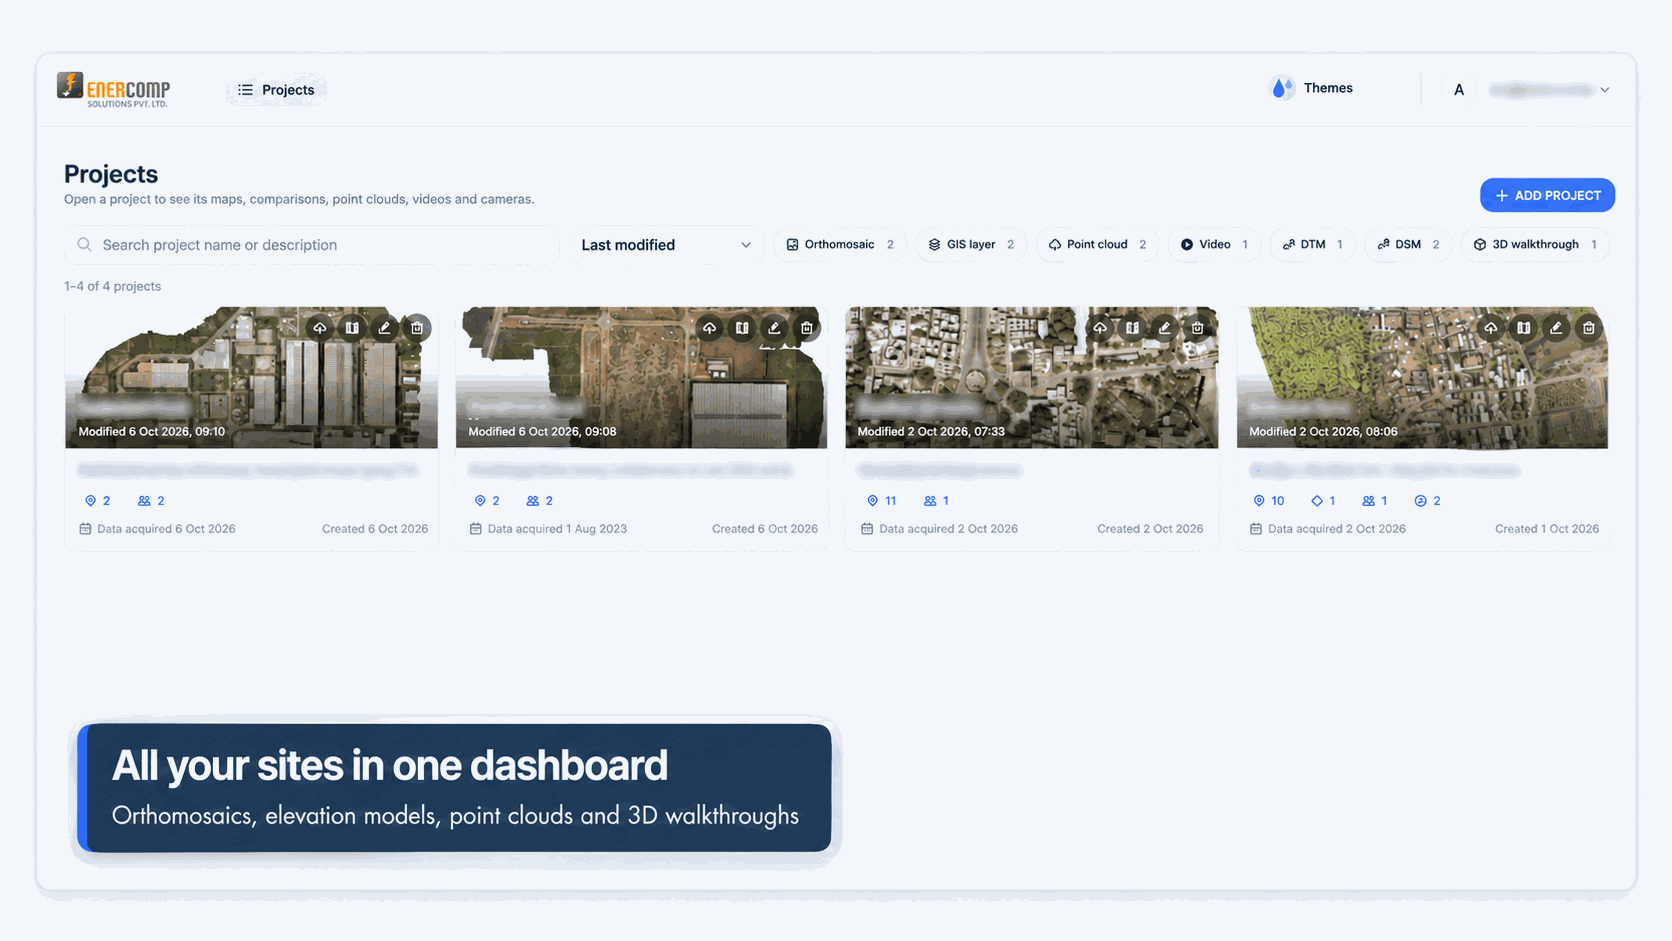This screenshot has width=1672, height=941.
Task: Delete the project modified 6 Oct 09:08
Action: 807,328
